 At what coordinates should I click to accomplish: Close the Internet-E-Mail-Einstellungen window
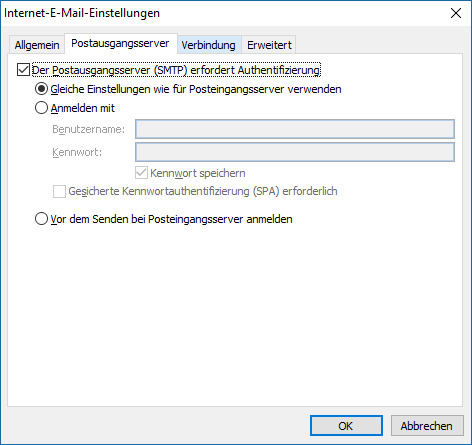[x=456, y=13]
